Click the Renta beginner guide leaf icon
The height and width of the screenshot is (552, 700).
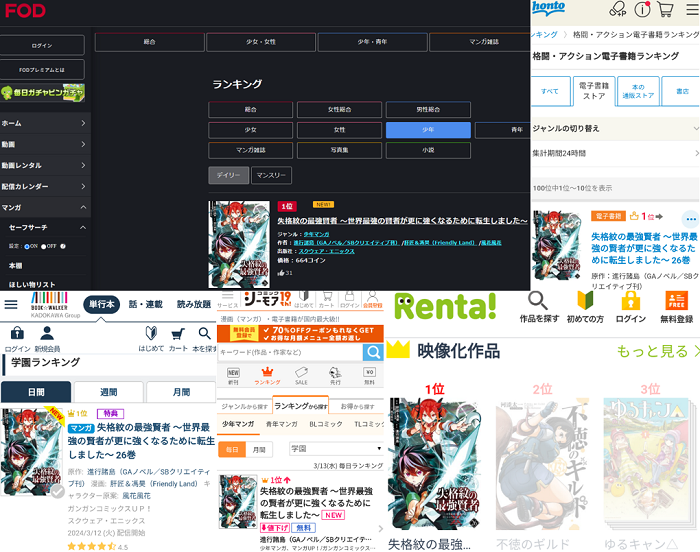coord(585,301)
